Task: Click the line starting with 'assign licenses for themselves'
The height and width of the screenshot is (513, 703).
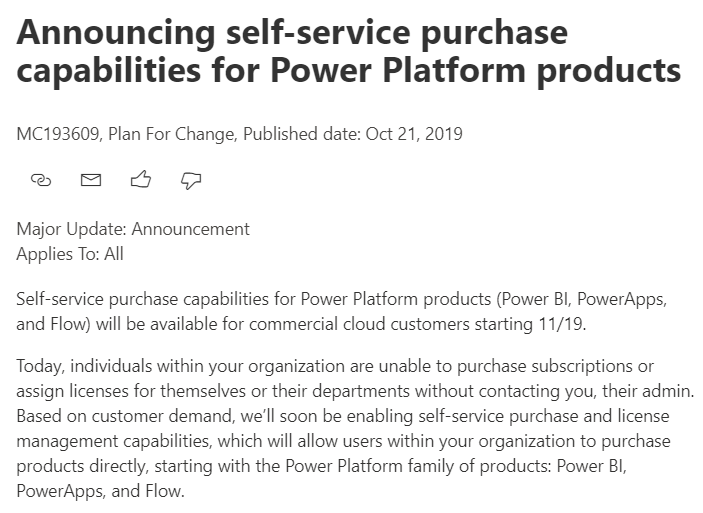Action: click(x=355, y=391)
